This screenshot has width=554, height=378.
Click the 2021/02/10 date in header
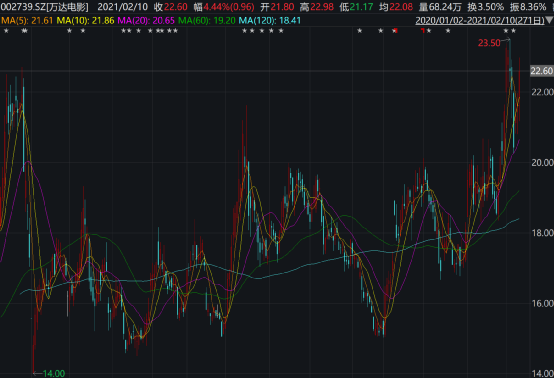point(123,7)
